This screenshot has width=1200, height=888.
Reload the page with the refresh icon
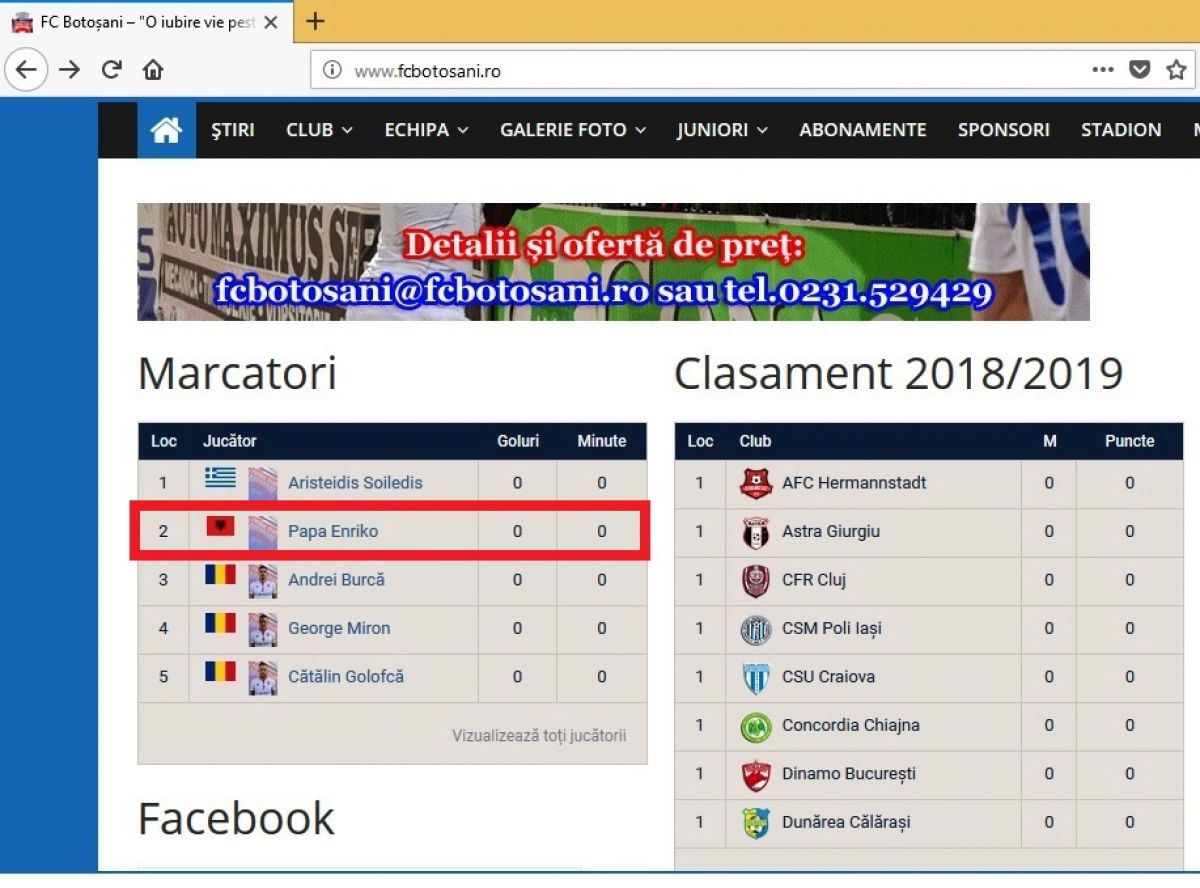pos(111,70)
